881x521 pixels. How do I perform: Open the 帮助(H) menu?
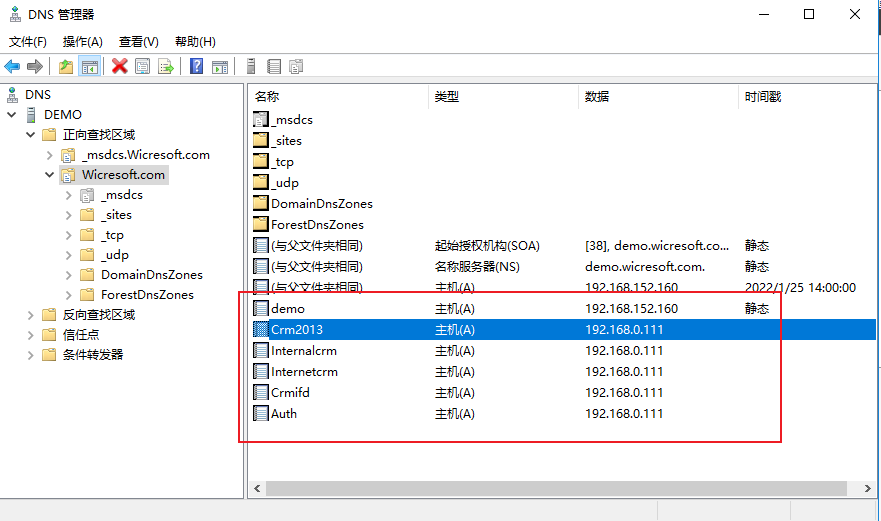click(195, 42)
